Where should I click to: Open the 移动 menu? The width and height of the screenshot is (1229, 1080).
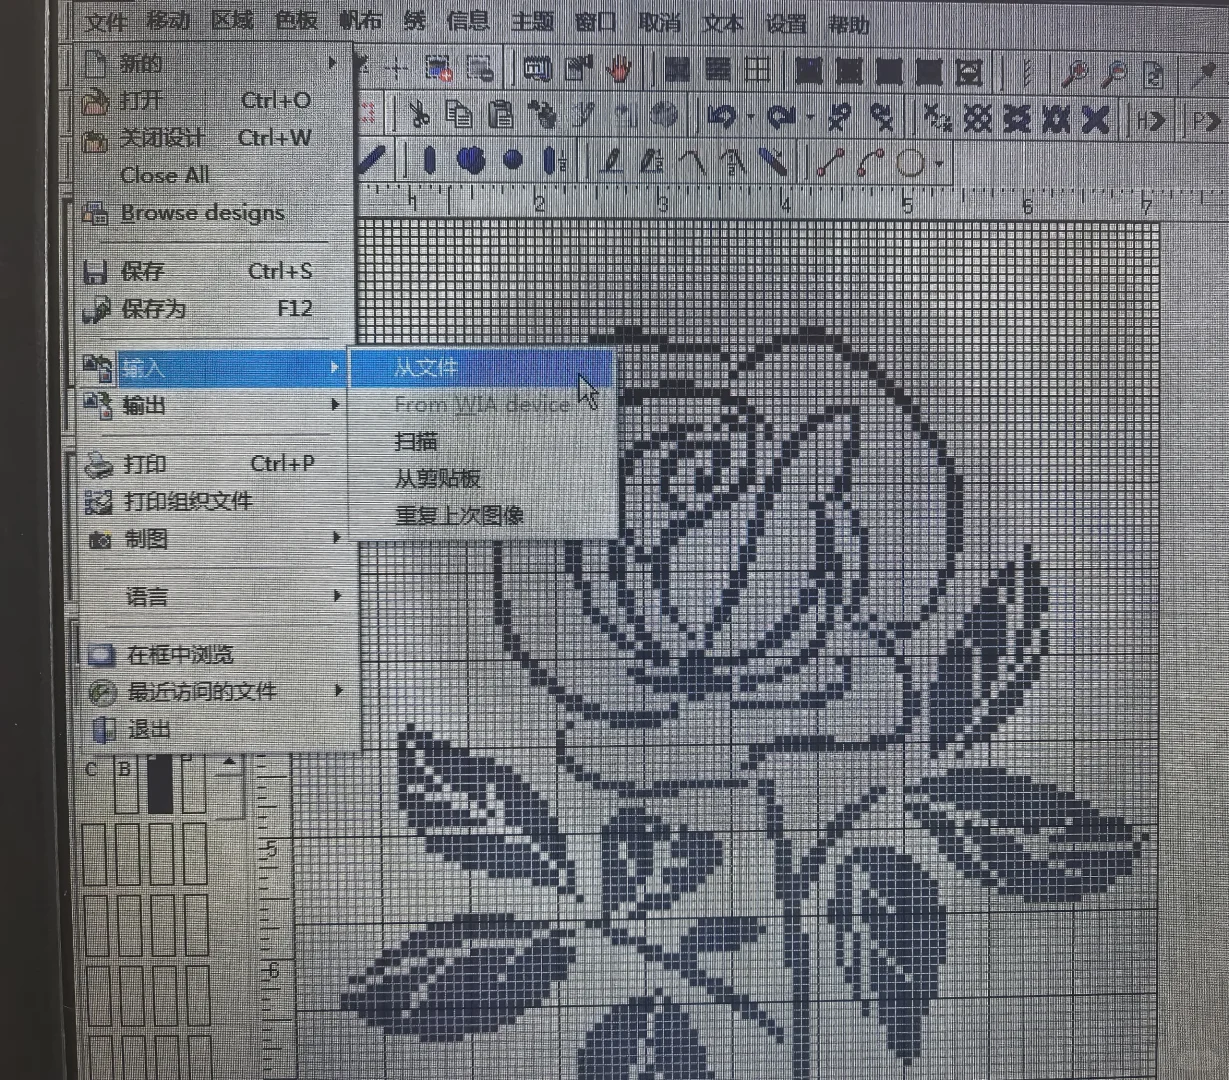tap(168, 20)
